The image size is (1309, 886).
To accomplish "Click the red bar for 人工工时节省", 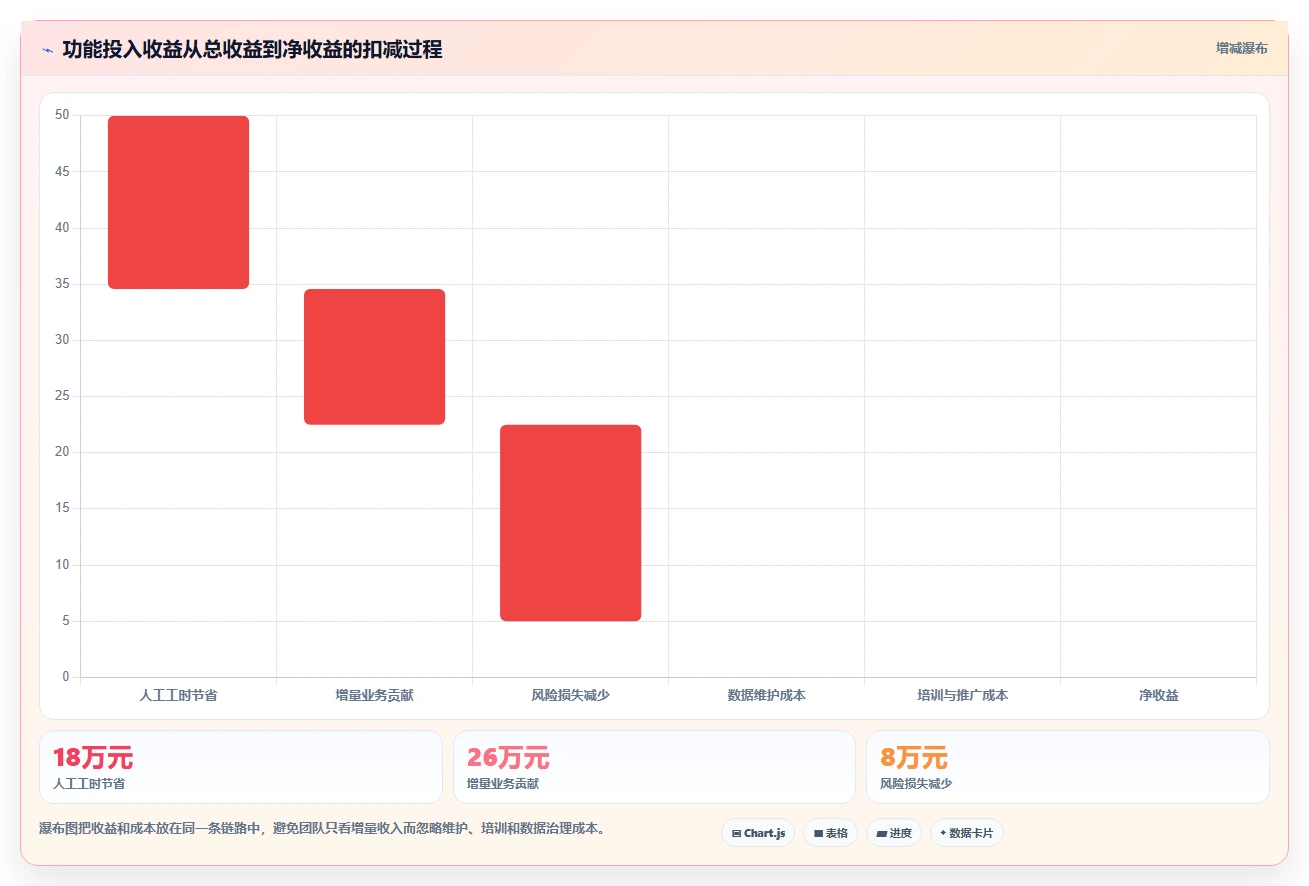I will (x=178, y=202).
